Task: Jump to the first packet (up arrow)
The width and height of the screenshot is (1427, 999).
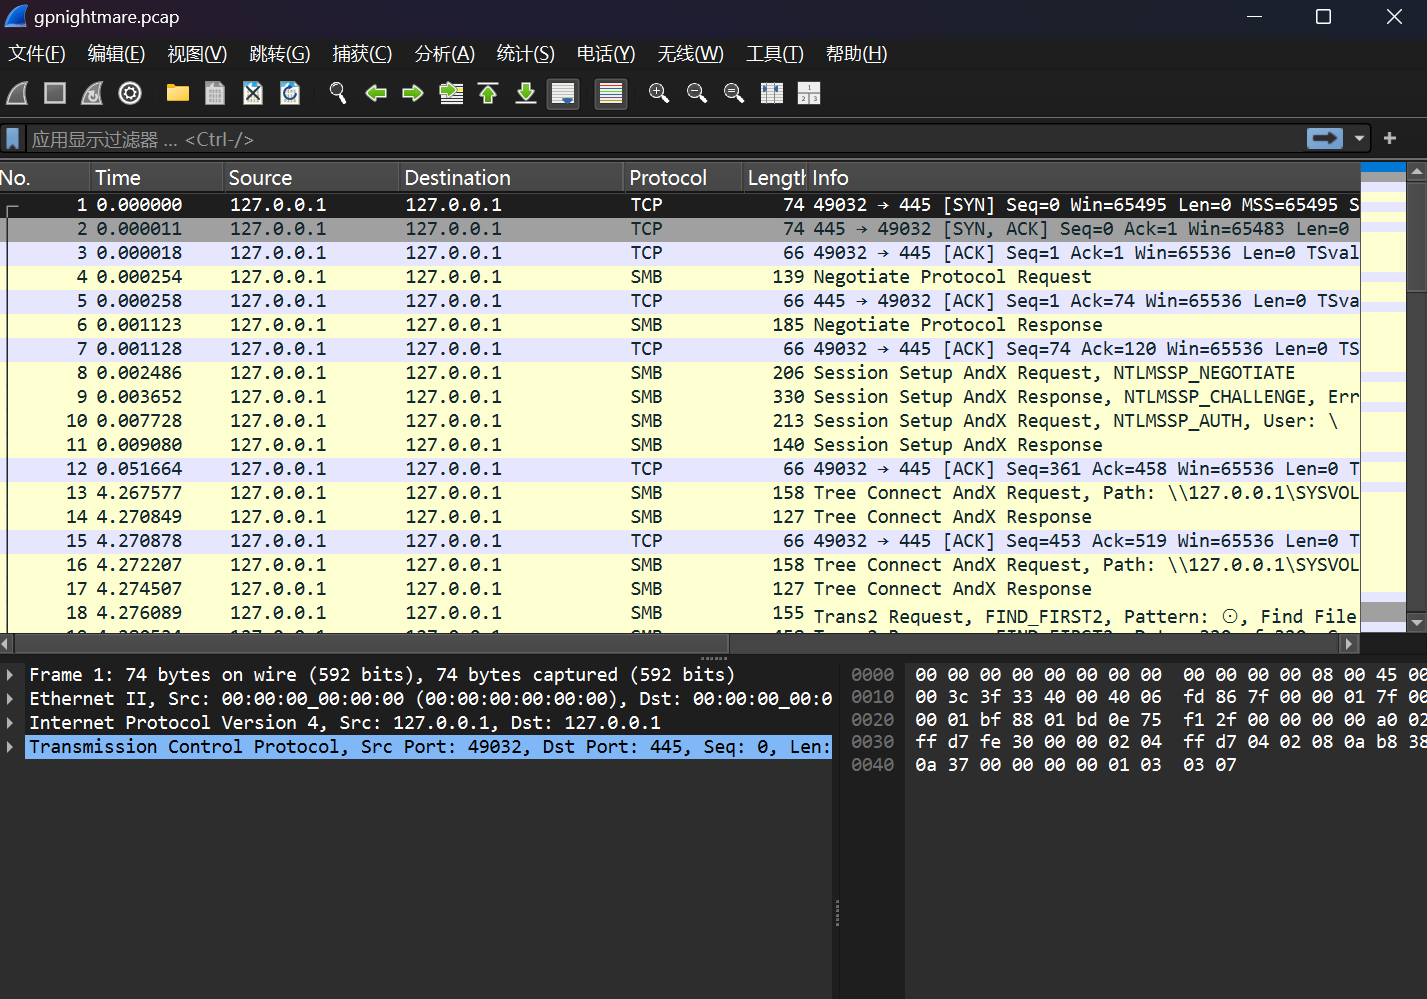Action: tap(488, 93)
